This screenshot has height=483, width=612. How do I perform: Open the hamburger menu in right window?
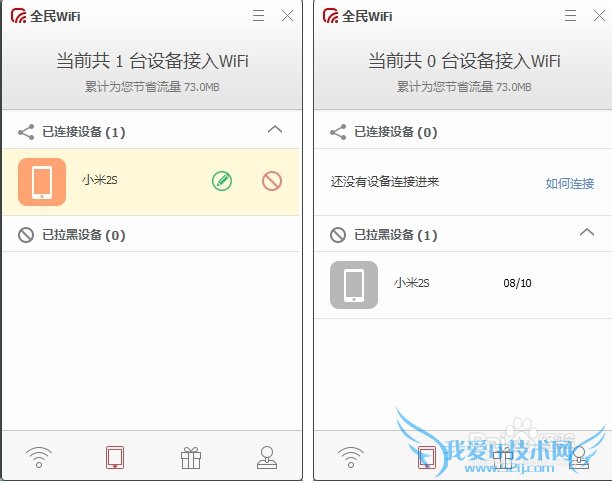pos(570,16)
